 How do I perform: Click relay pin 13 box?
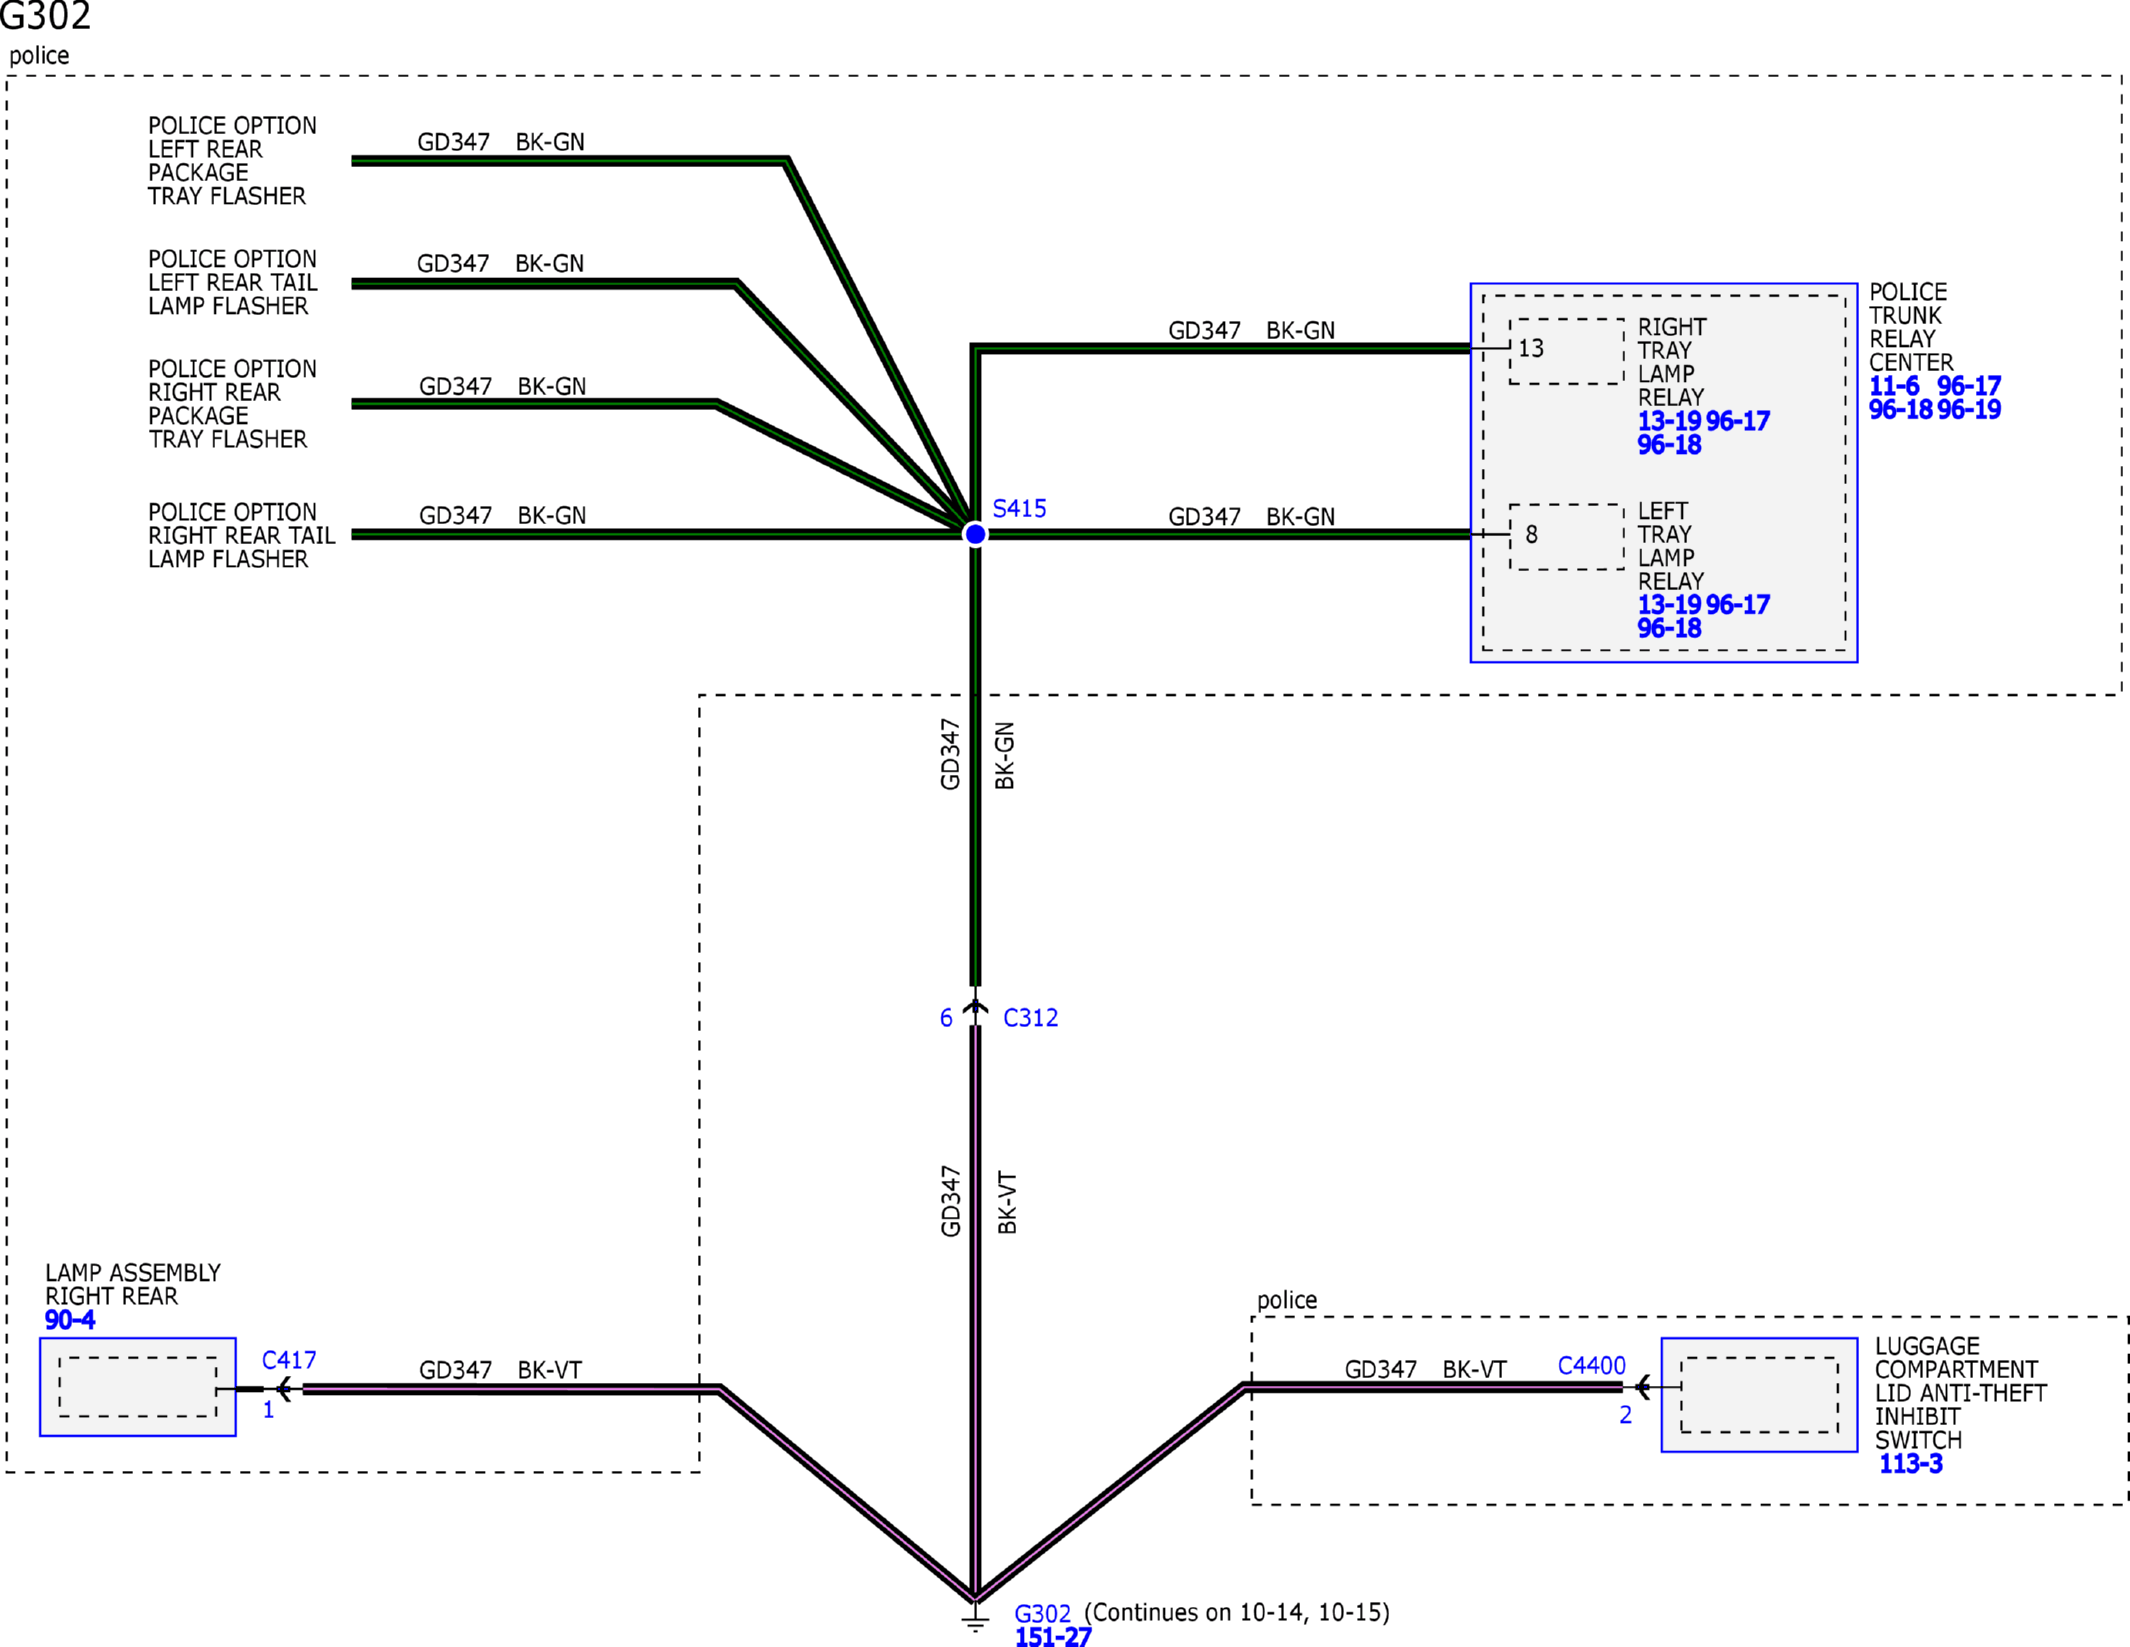(1566, 351)
